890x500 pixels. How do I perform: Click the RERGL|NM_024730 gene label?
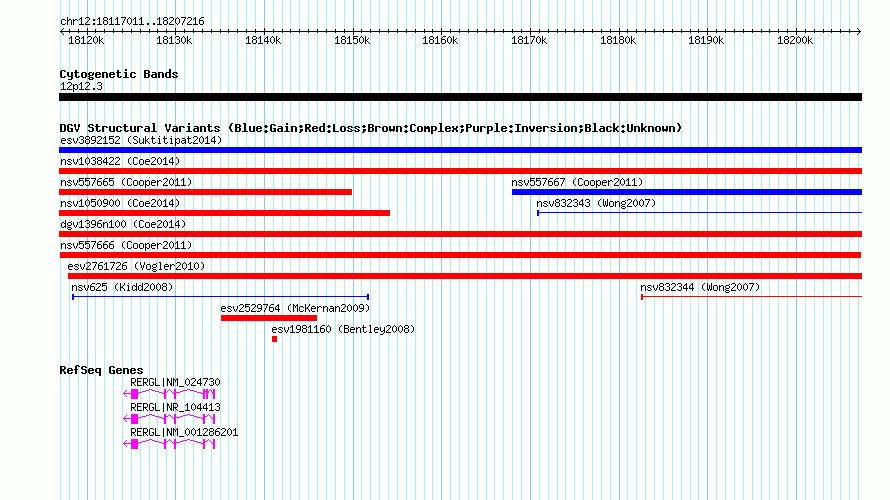175,383
